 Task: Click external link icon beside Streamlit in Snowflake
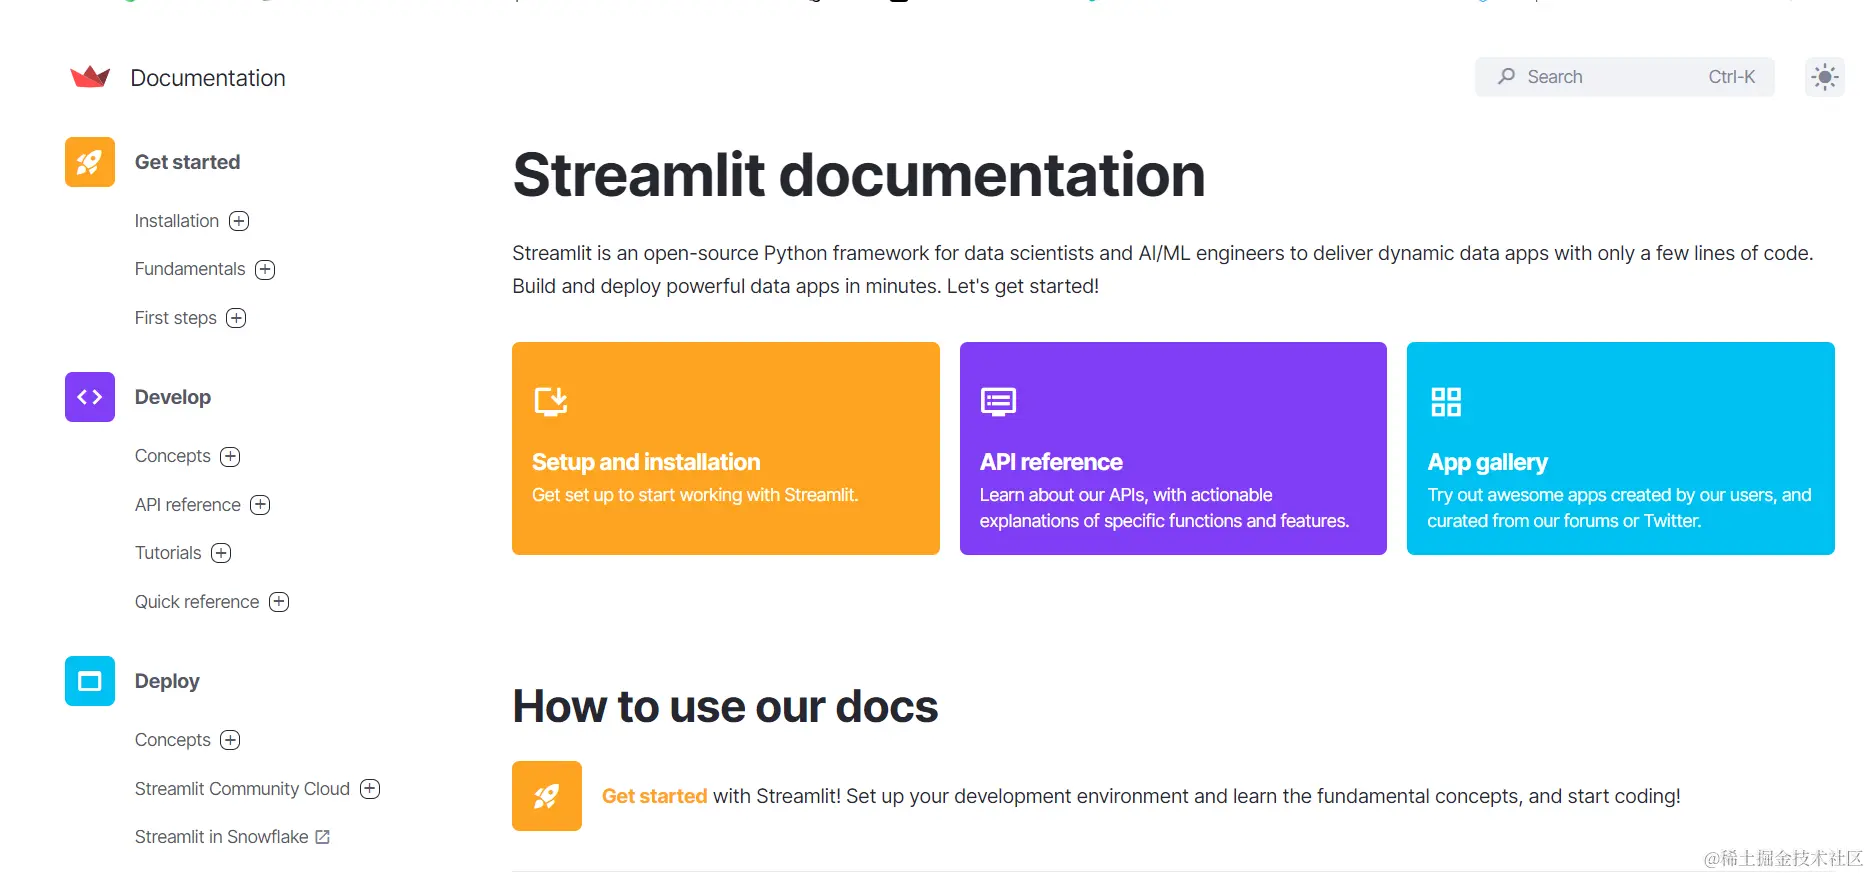[x=322, y=837]
